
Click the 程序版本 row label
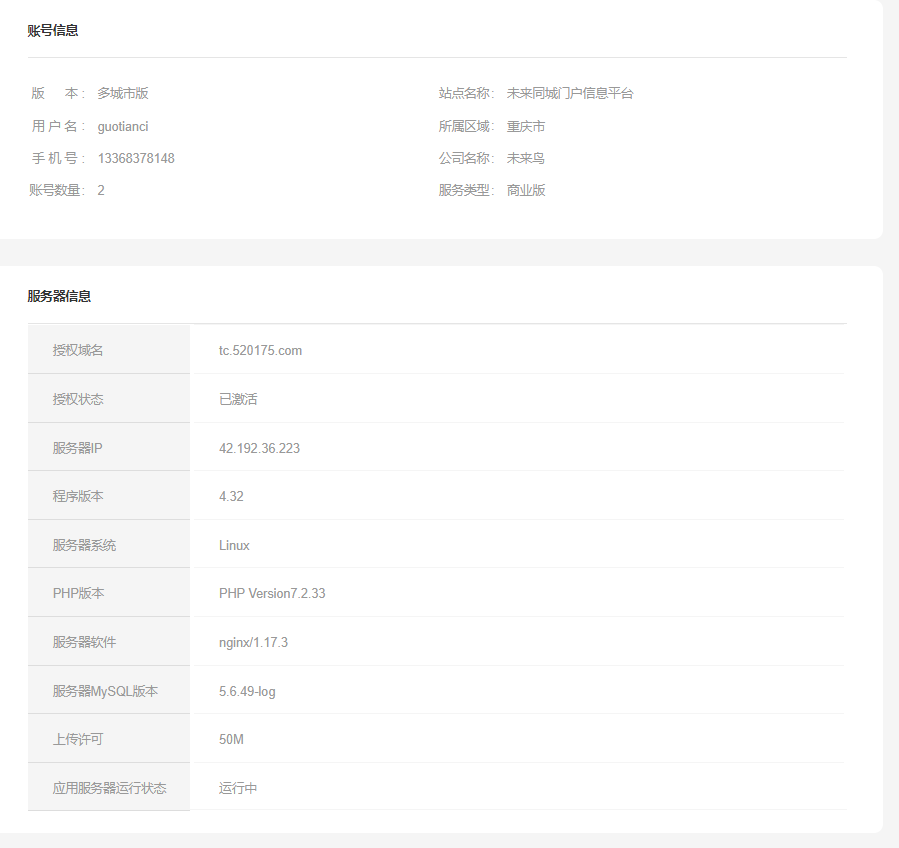click(78, 496)
